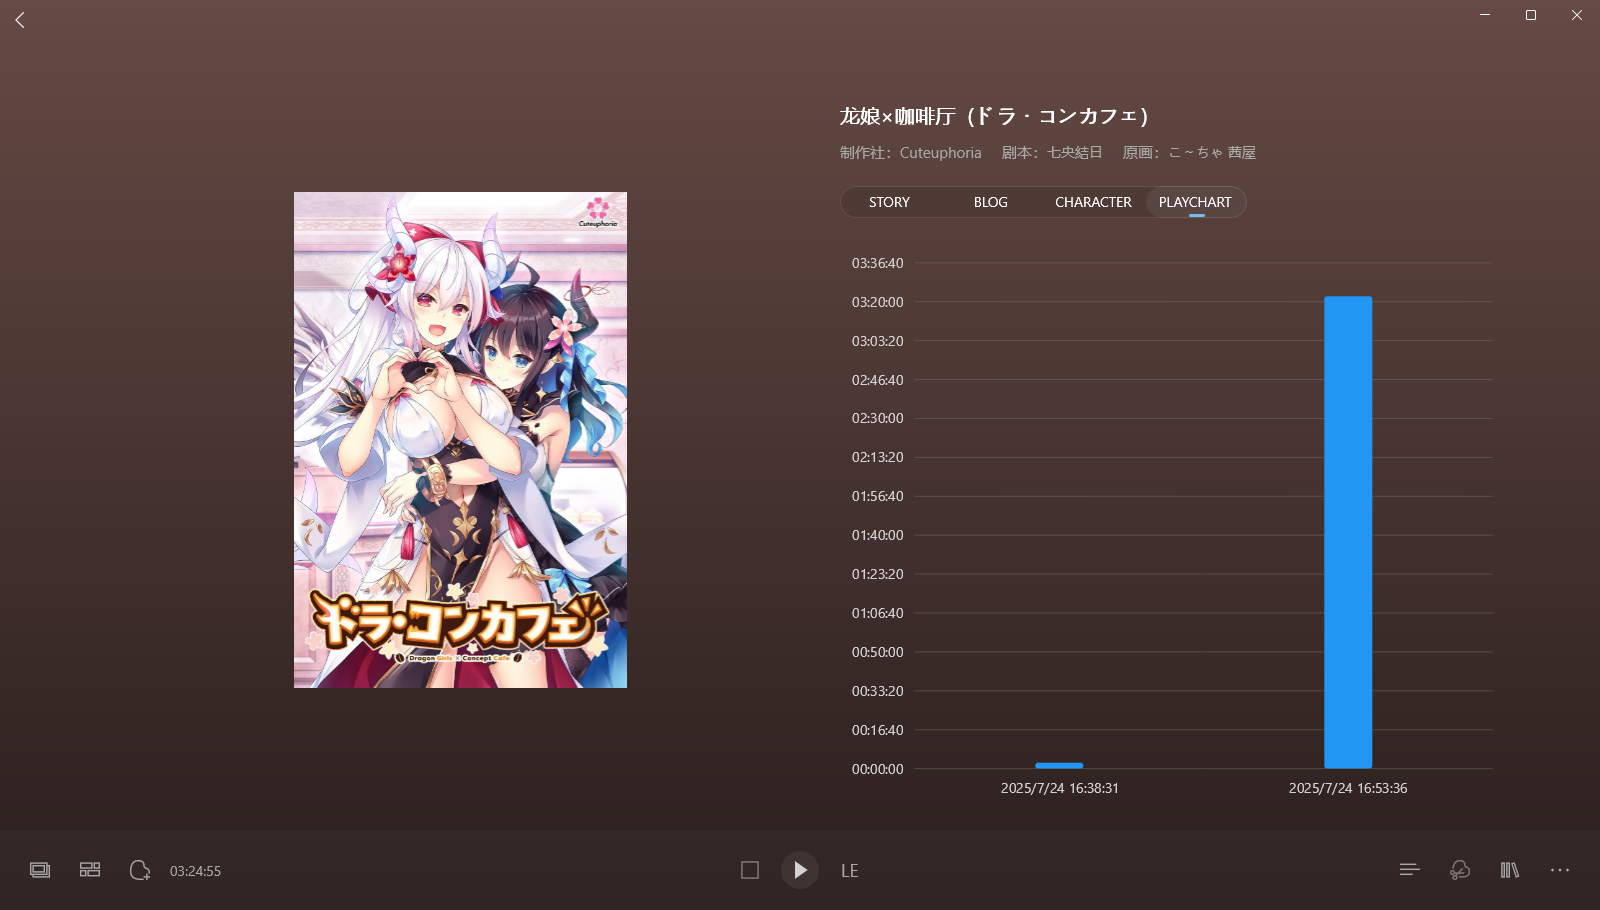Click the Cuteuphoria developer name

(x=940, y=153)
